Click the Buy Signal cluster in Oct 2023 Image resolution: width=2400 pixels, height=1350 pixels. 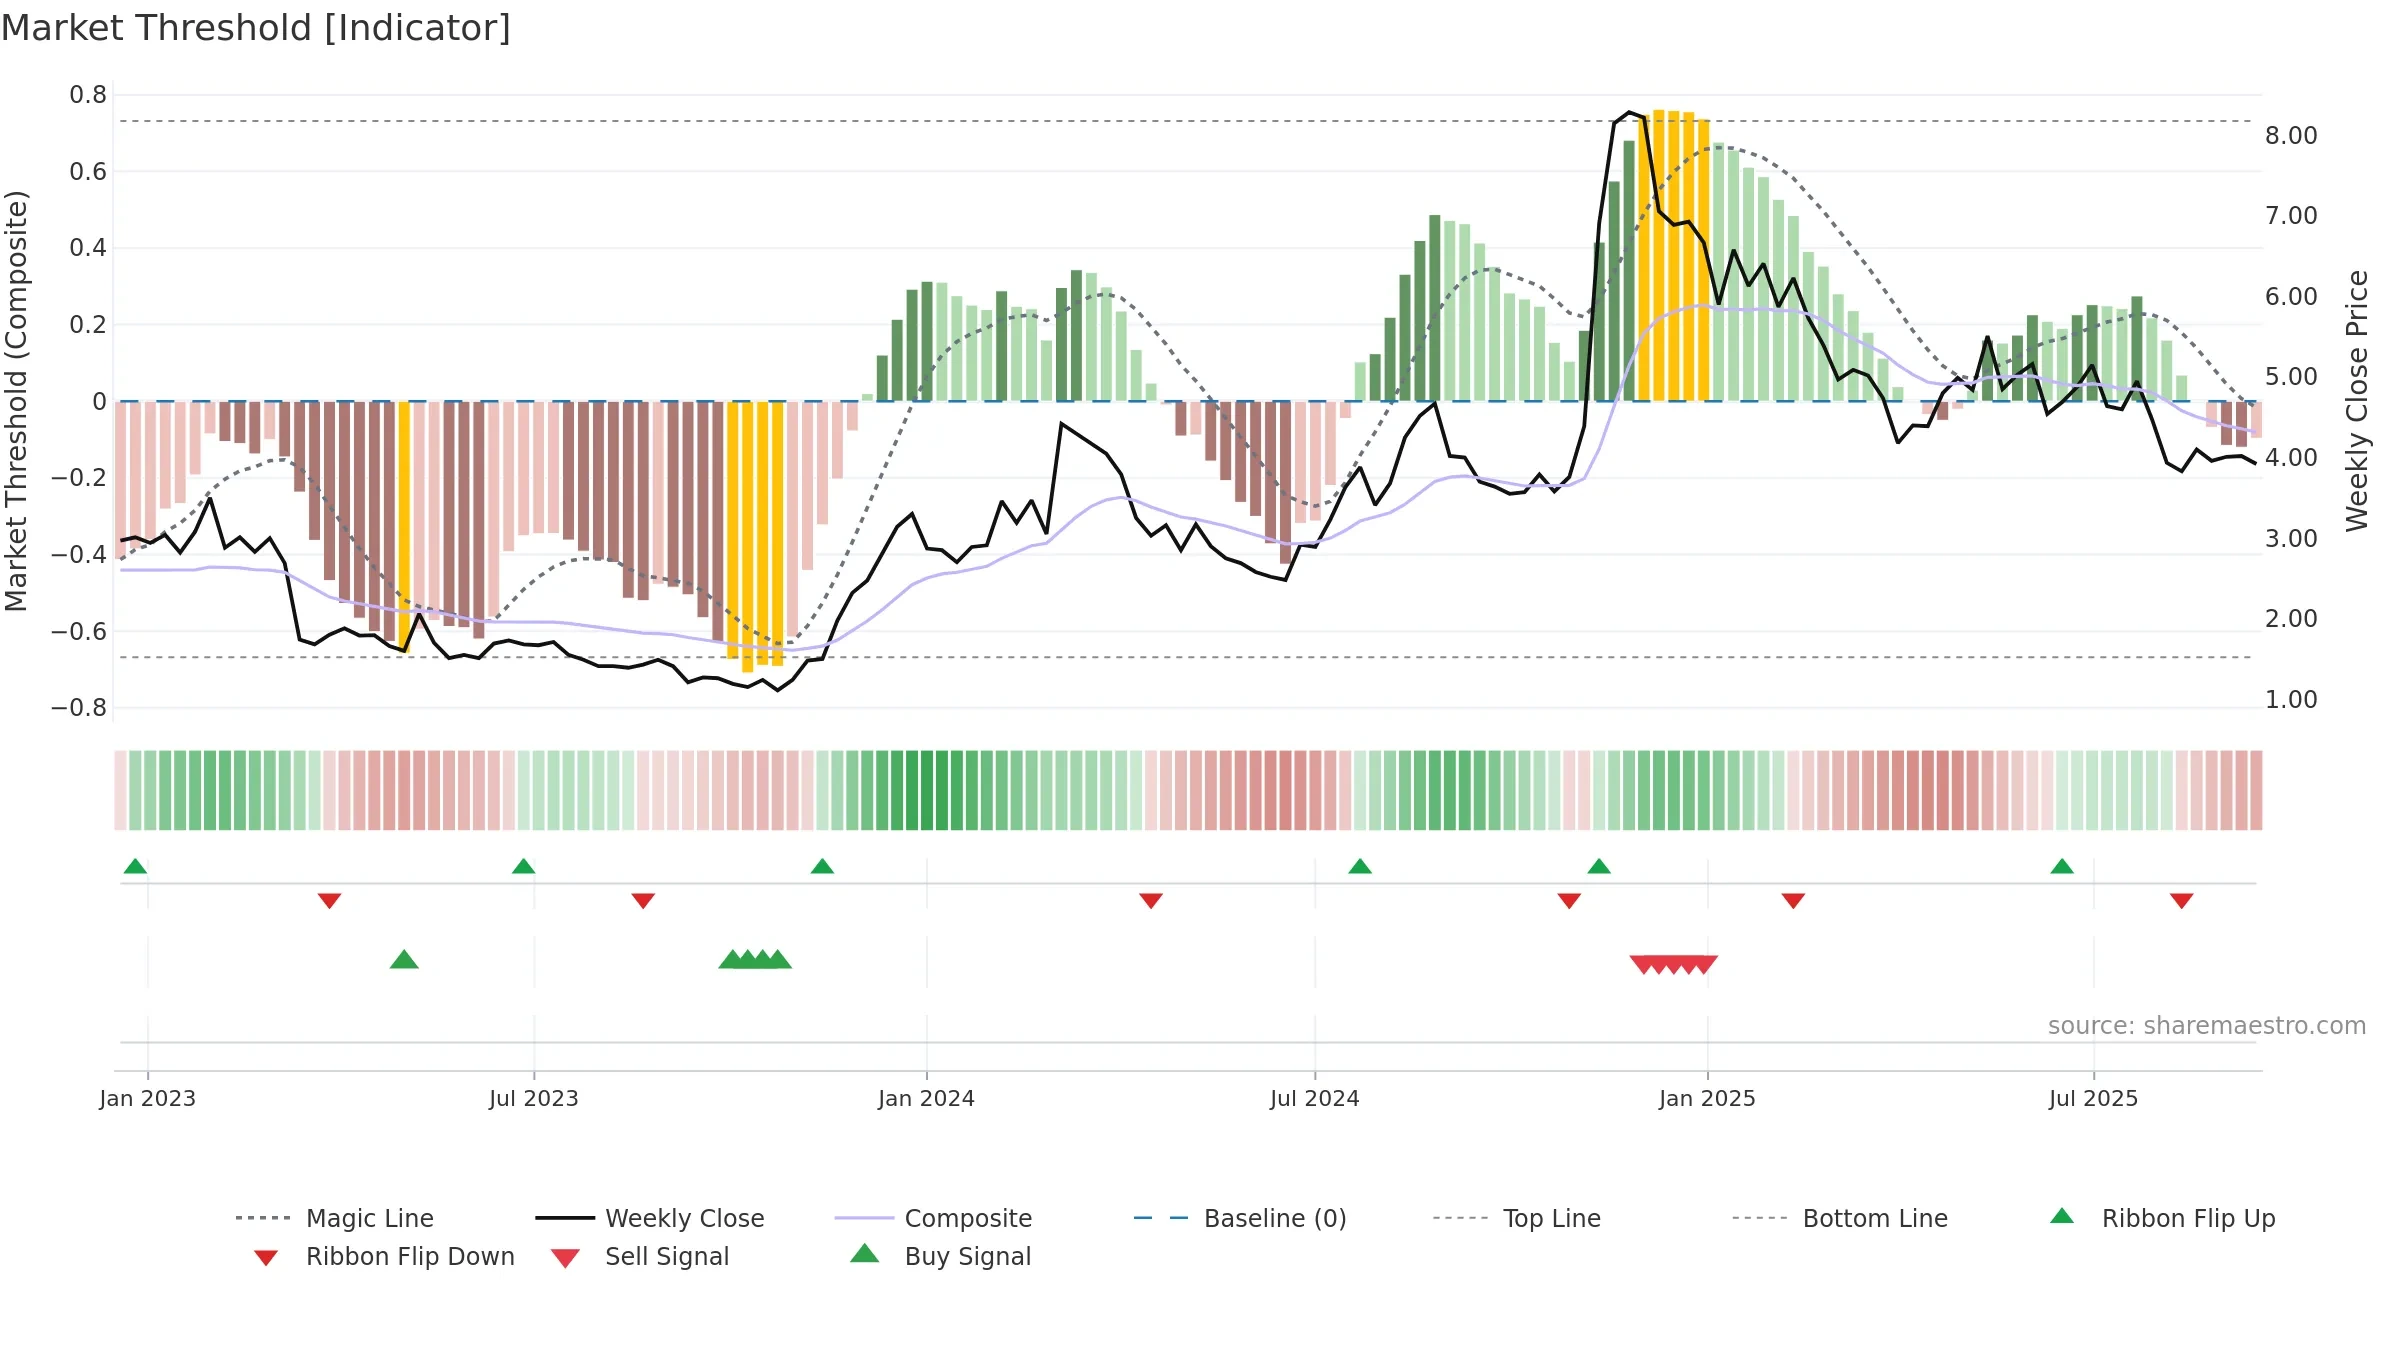(x=755, y=960)
